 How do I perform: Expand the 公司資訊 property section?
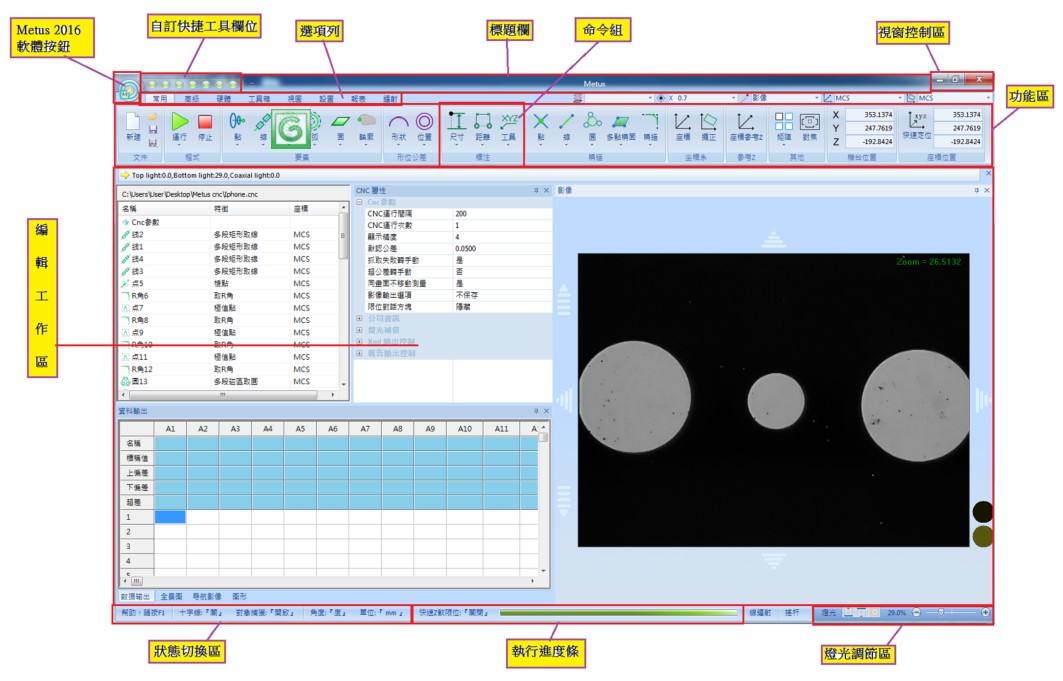[359, 318]
